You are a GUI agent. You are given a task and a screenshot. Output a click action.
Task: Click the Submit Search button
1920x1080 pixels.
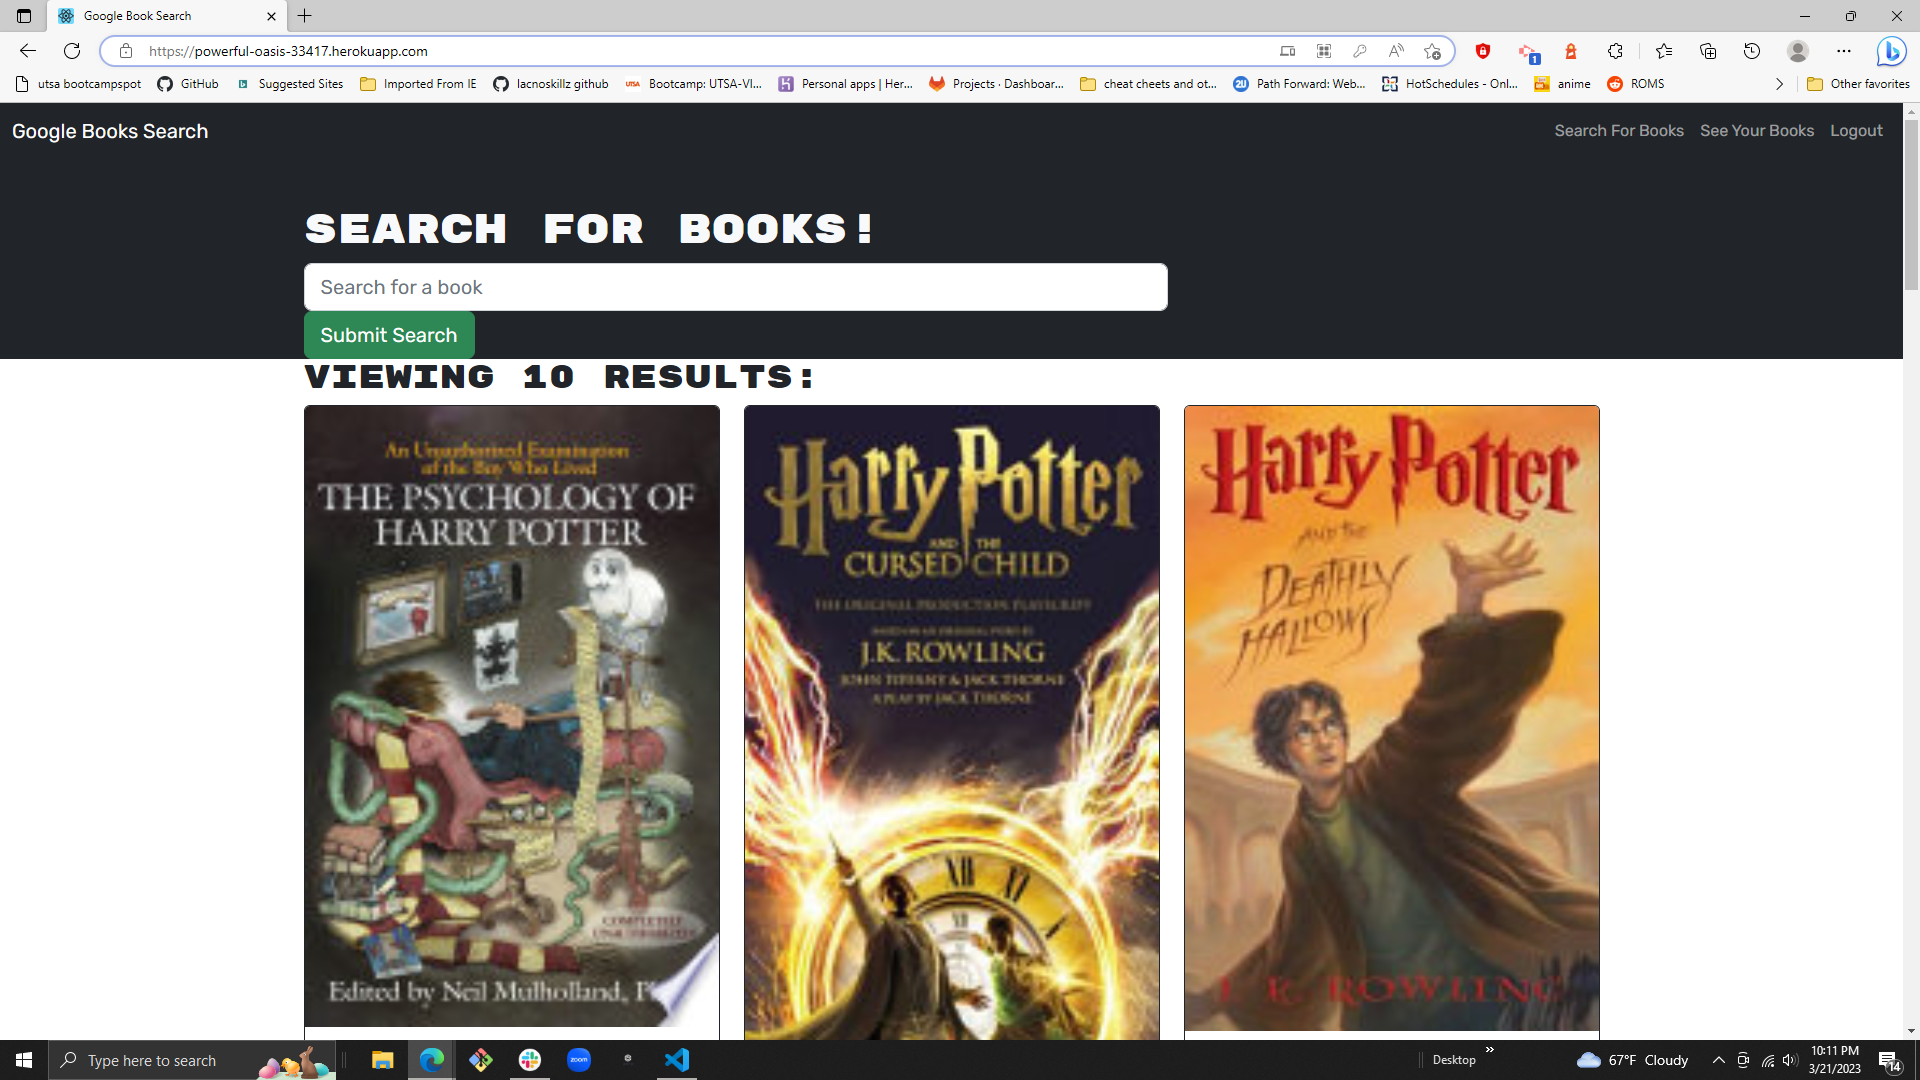click(x=389, y=335)
